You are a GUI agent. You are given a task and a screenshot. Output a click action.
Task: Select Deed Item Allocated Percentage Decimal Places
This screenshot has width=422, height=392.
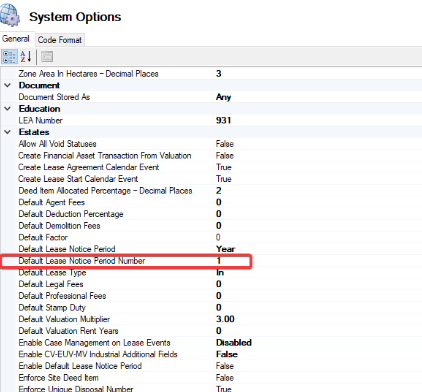[x=105, y=191]
